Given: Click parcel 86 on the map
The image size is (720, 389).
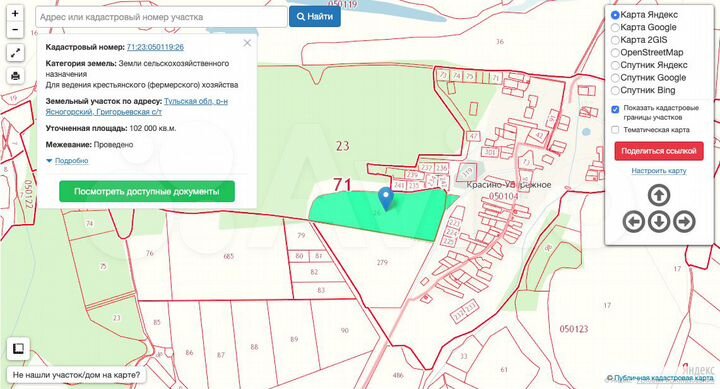Looking at the screenshot, I should (189, 353).
